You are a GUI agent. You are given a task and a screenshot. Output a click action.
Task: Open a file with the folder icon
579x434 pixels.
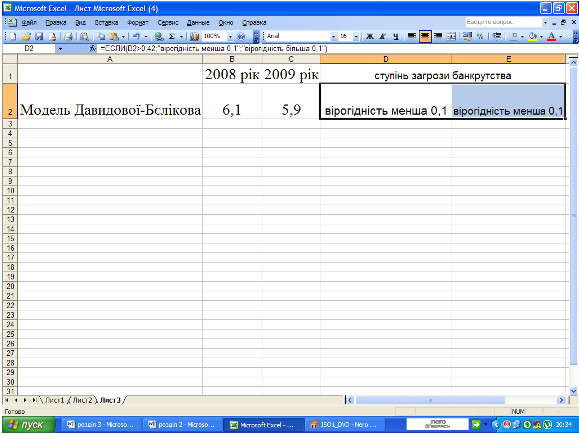click(x=26, y=37)
